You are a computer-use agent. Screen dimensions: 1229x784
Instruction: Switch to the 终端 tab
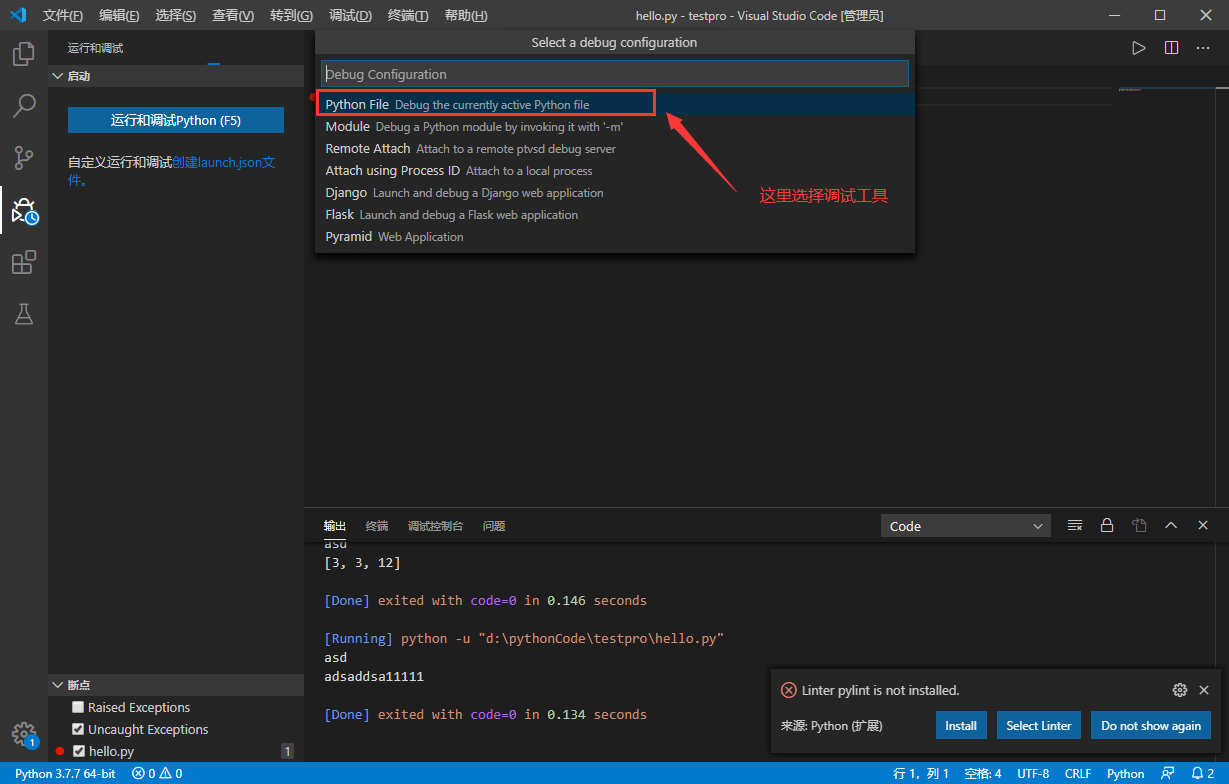(377, 526)
